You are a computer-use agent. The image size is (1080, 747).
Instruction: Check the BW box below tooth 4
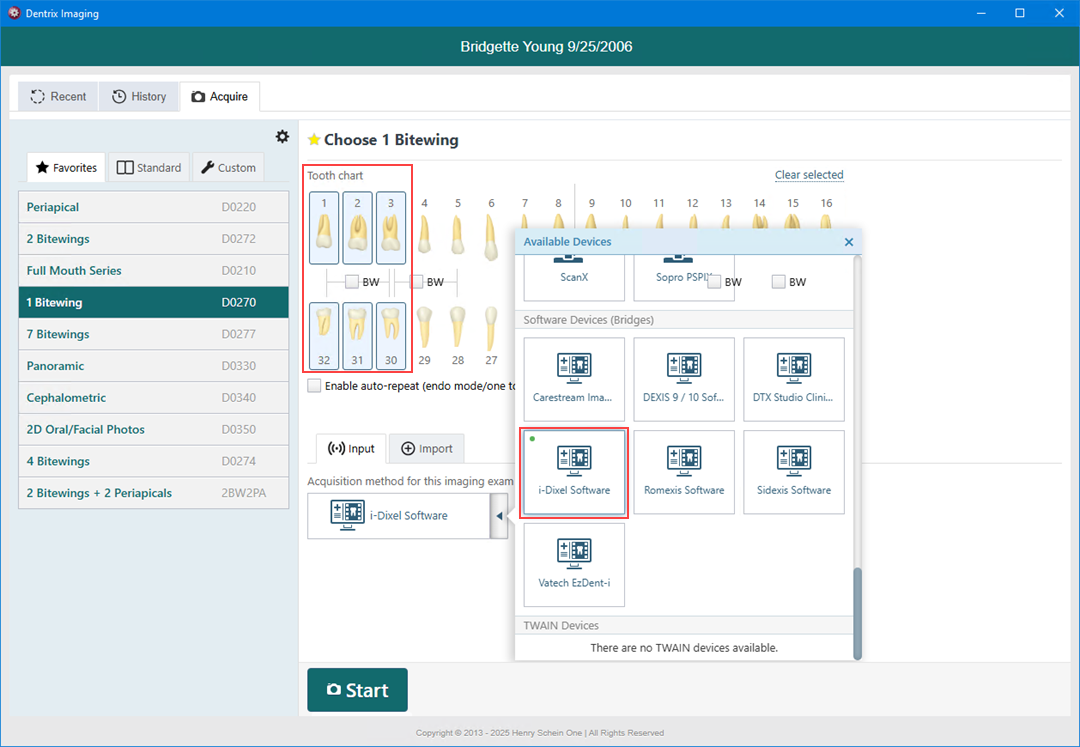point(416,282)
